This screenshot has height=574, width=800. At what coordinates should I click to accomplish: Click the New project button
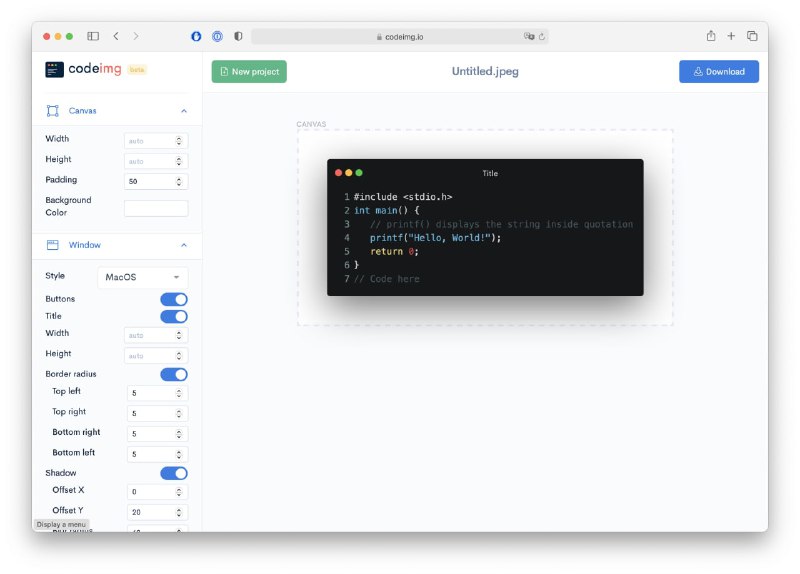click(249, 71)
